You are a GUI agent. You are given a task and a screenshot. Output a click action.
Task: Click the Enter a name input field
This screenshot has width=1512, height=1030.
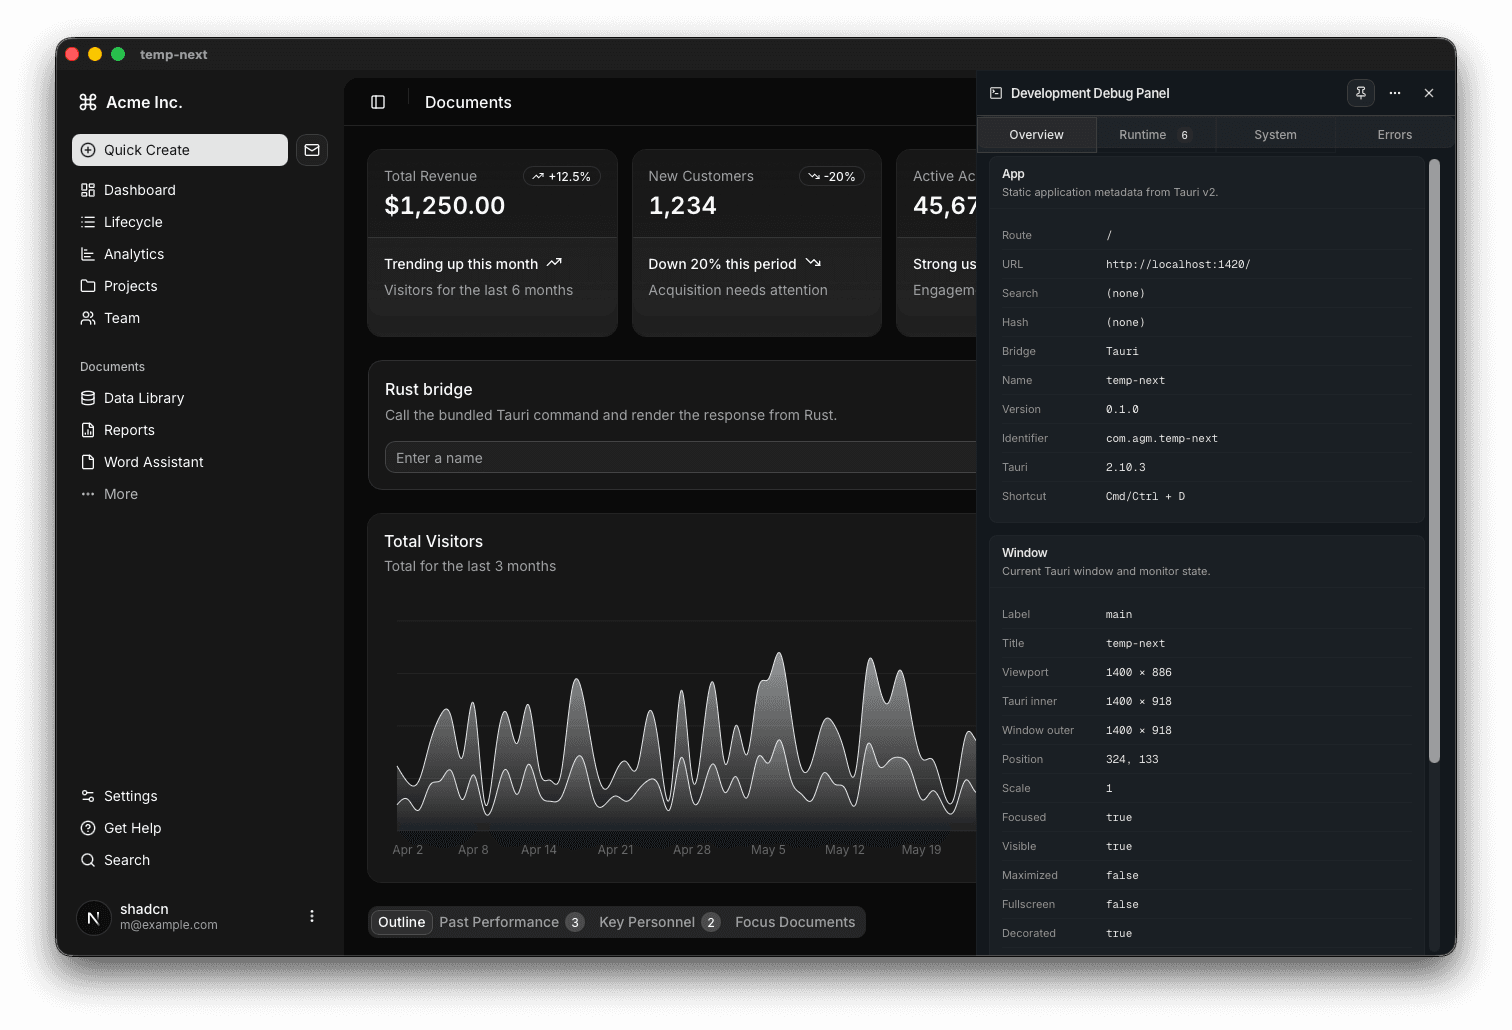(x=600, y=457)
